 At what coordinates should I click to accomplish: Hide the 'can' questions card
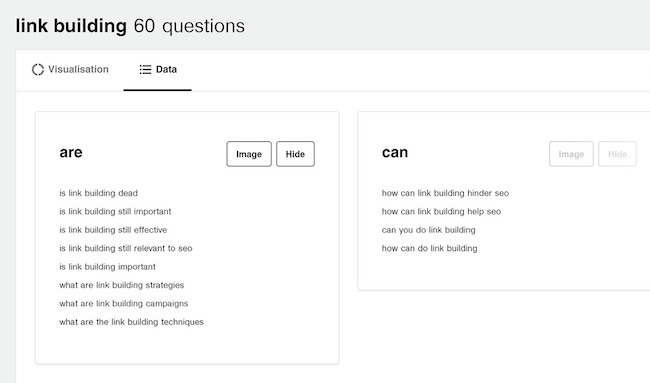tap(617, 154)
